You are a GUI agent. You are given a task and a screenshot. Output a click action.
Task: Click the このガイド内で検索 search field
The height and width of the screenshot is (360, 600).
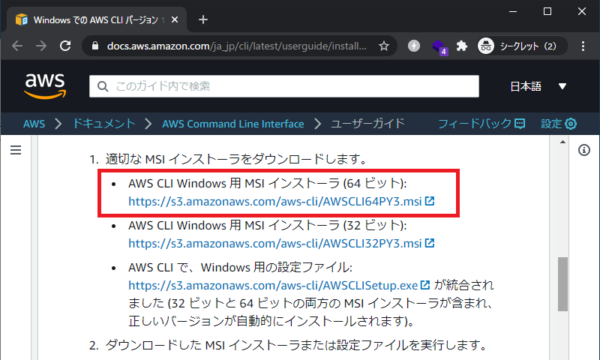[x=284, y=86]
